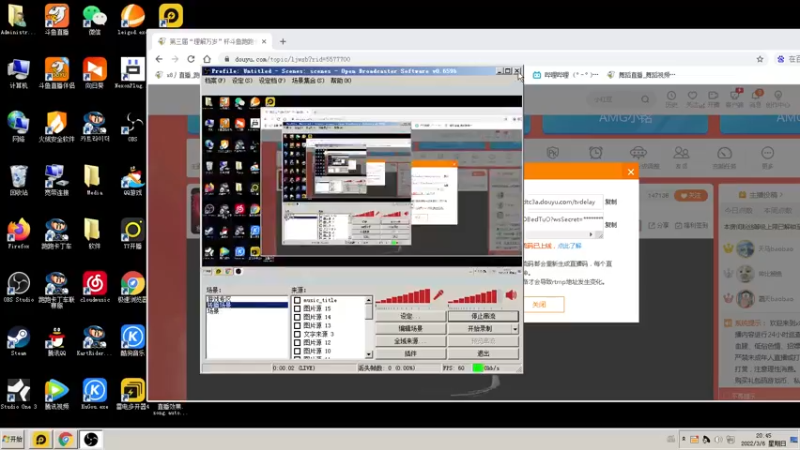800x450 pixels.
Task: Click the 点此了解 link in dialog
Action: (569, 246)
